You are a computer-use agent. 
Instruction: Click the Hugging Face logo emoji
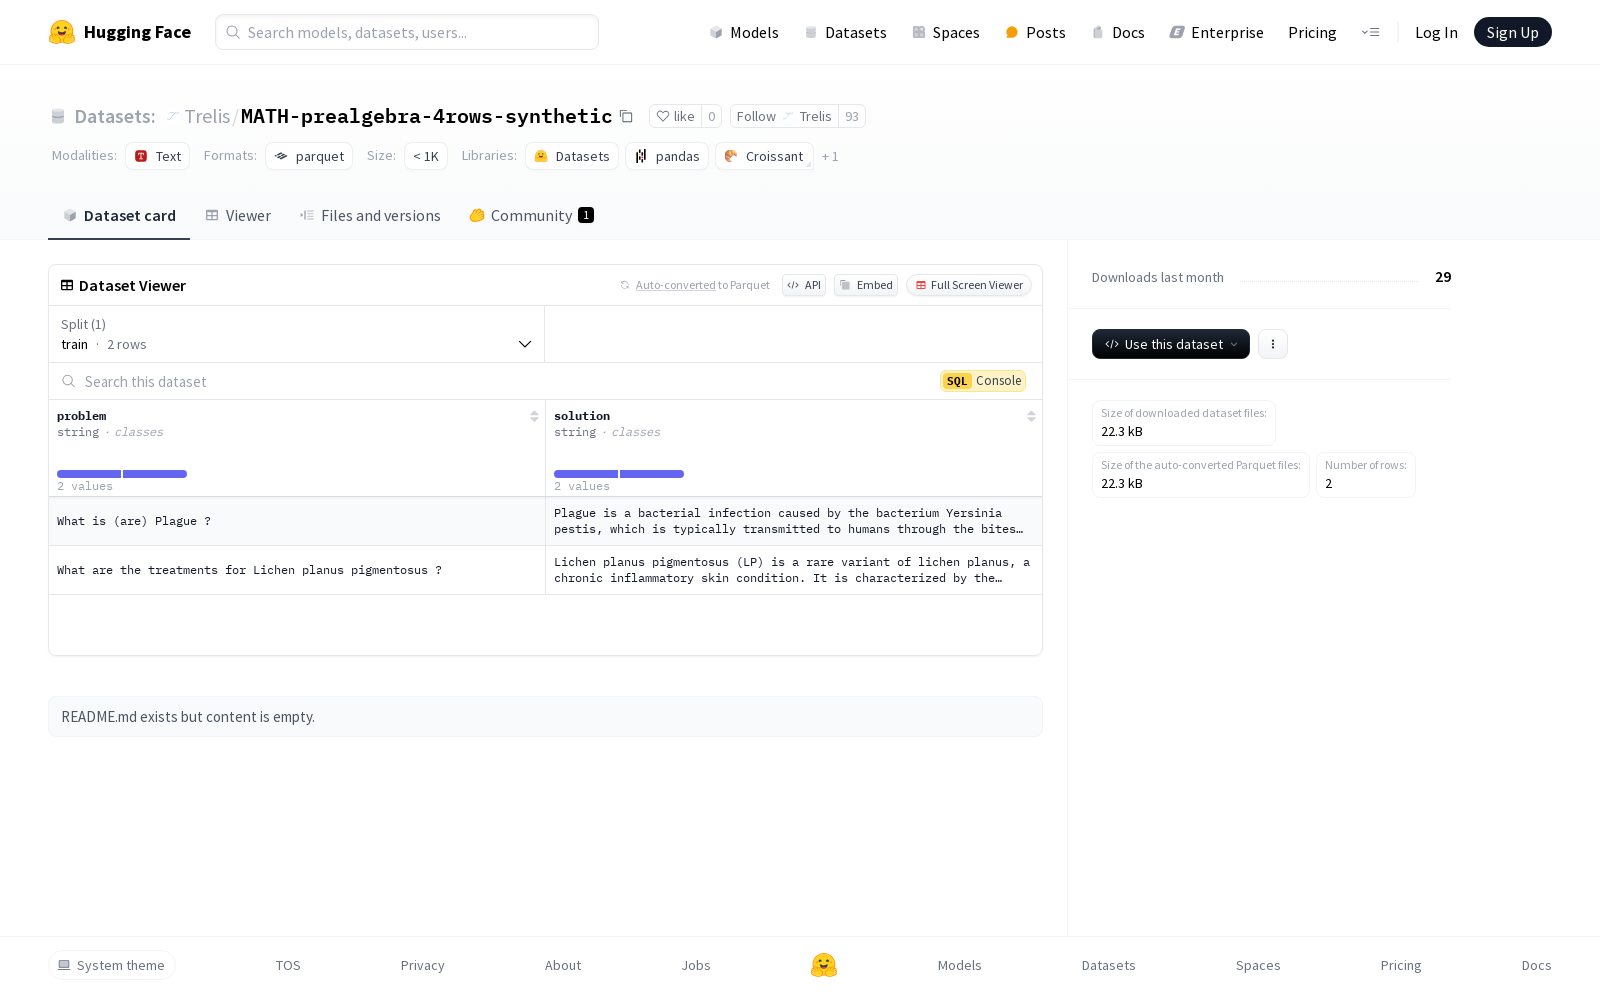pos(62,32)
